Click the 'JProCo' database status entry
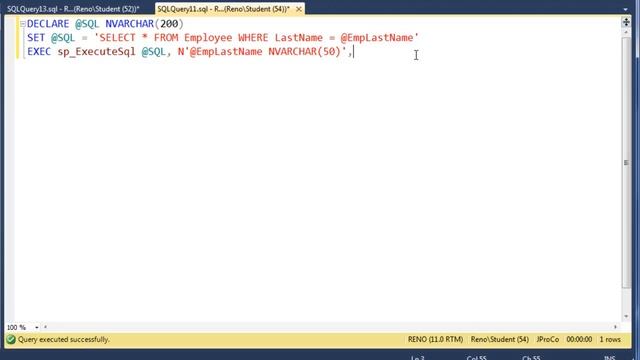640x360 pixels. point(547,340)
